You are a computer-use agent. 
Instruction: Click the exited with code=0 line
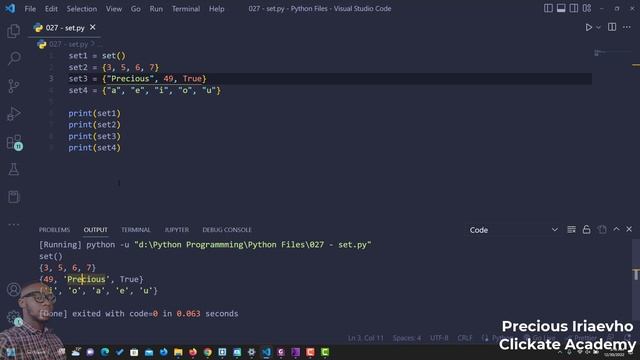139,313
